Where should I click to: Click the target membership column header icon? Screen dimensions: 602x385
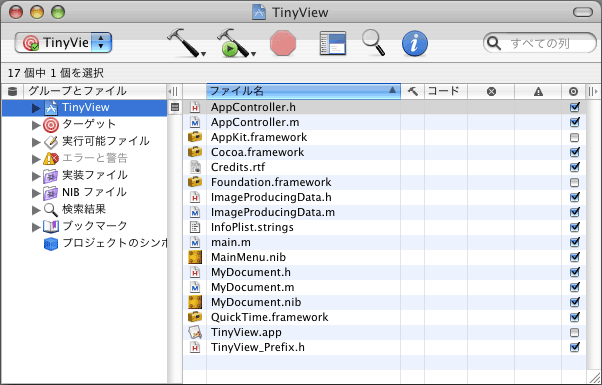pos(573,91)
